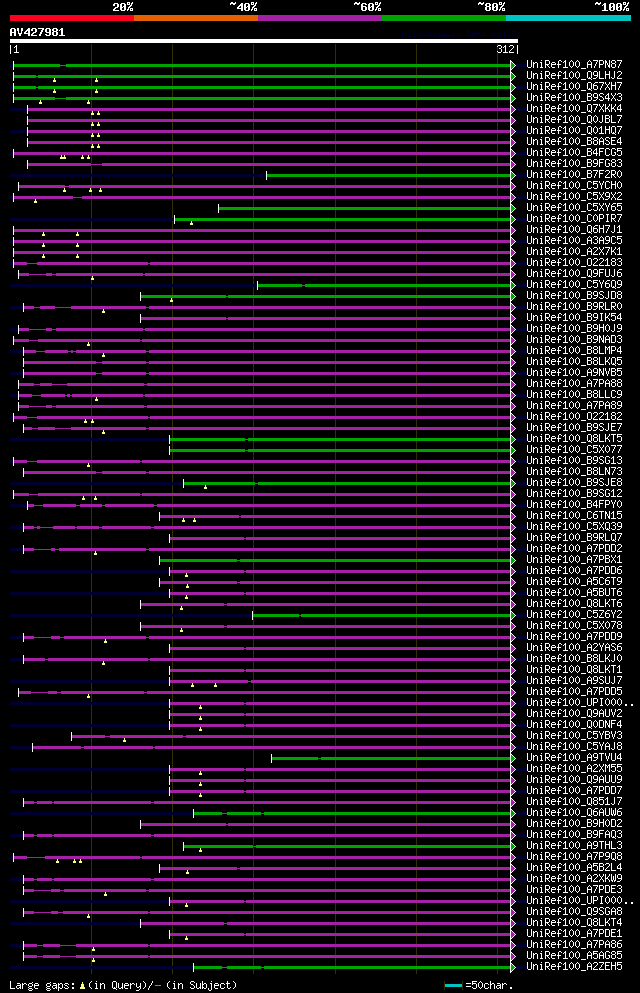Click UniRef100_Q8LKT5 hit name
Image resolution: width=640 pixels, height=993 pixels.
574,439
